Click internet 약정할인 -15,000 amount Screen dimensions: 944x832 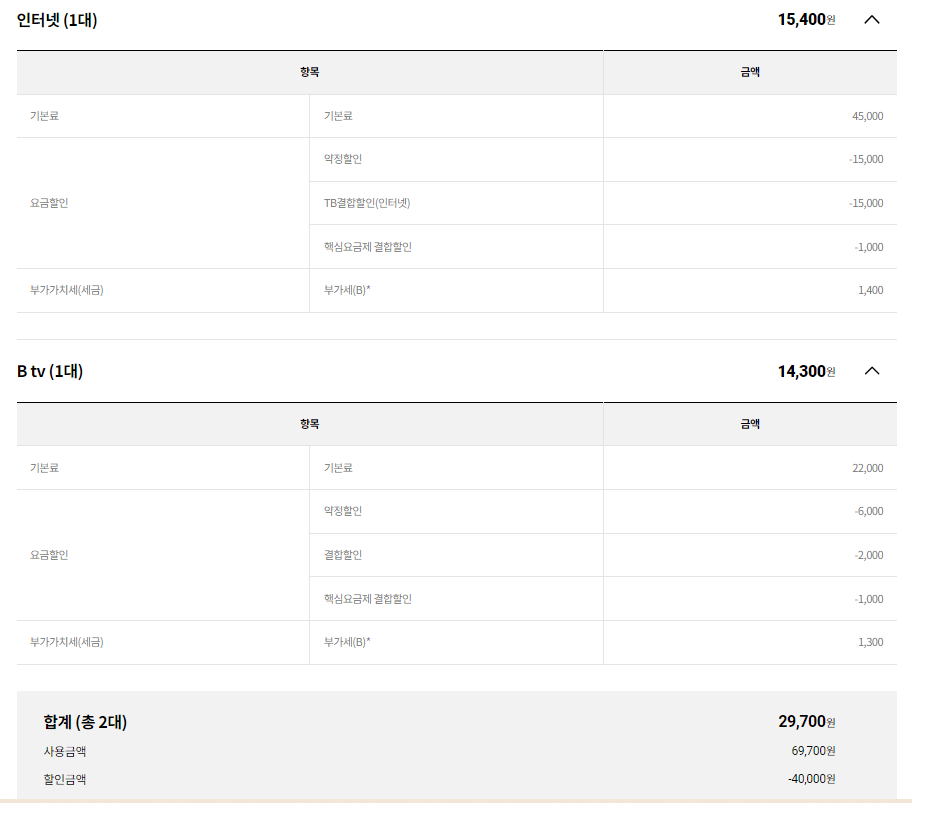[866, 160]
